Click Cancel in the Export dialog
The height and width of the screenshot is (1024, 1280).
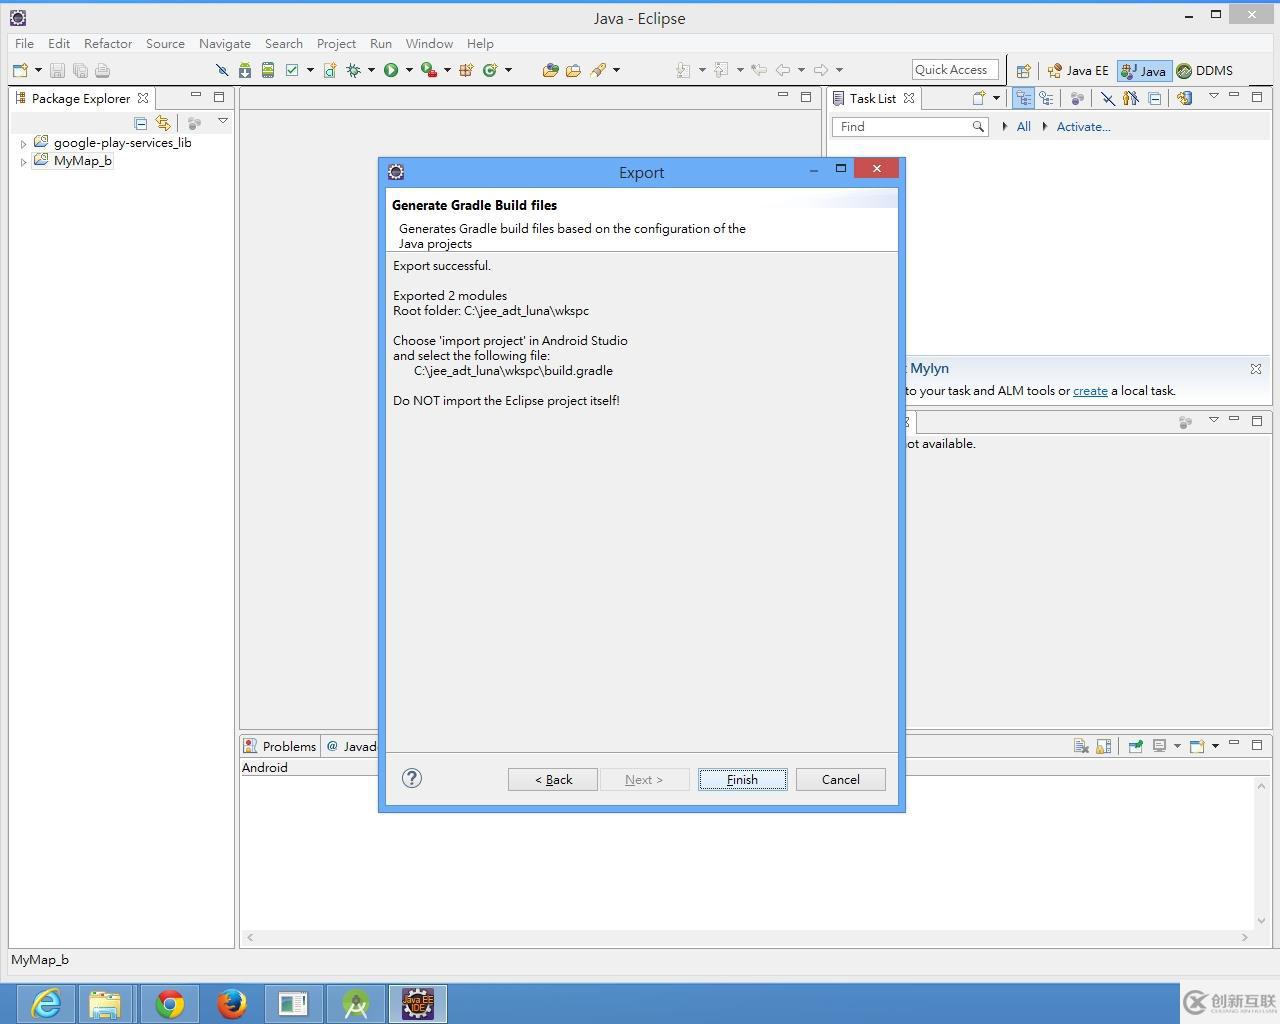[840, 779]
